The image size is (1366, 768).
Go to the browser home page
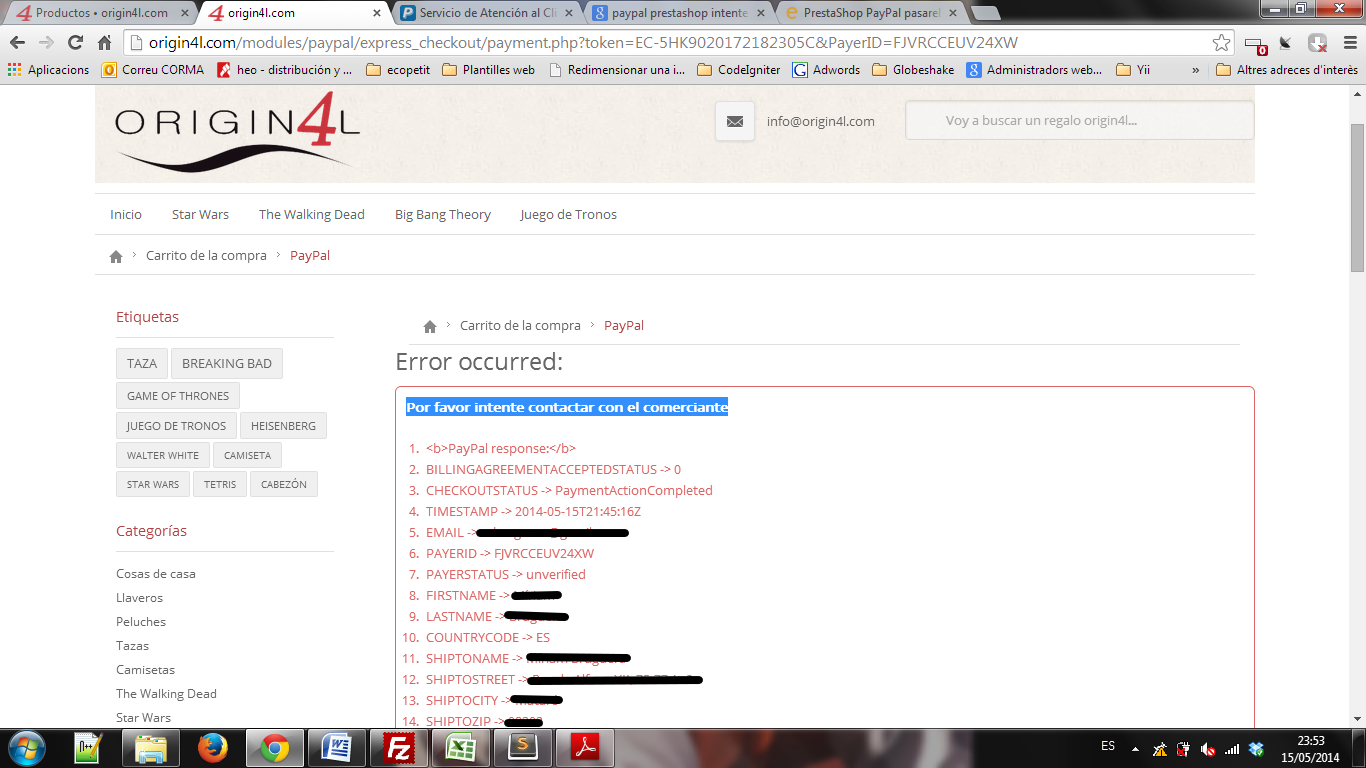(x=105, y=43)
